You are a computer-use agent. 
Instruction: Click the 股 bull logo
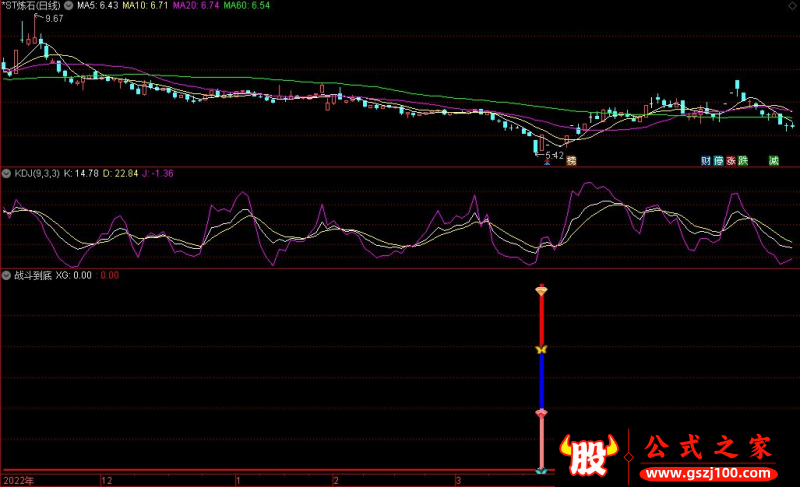pyautogui.click(x=592, y=455)
